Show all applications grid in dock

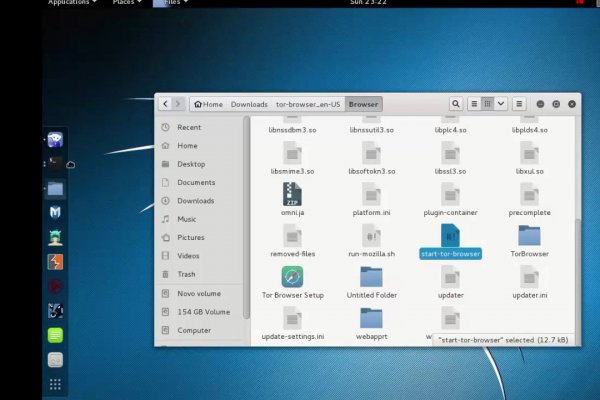56,384
